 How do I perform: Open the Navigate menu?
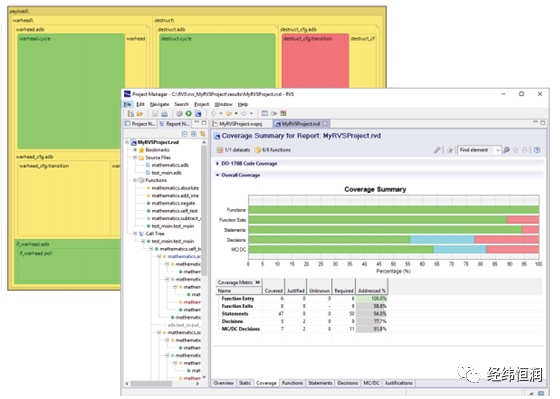pos(159,104)
